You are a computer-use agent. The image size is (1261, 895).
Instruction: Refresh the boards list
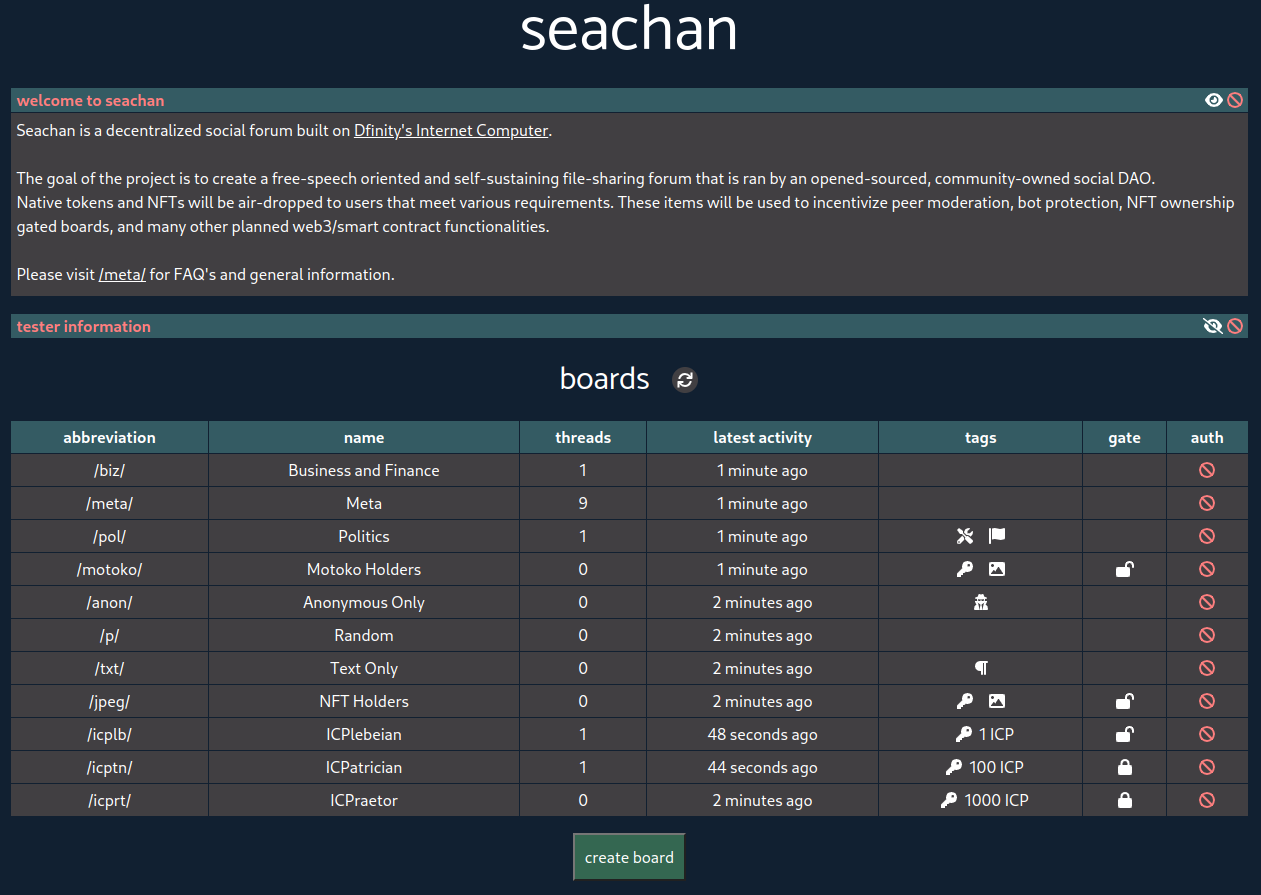point(685,380)
